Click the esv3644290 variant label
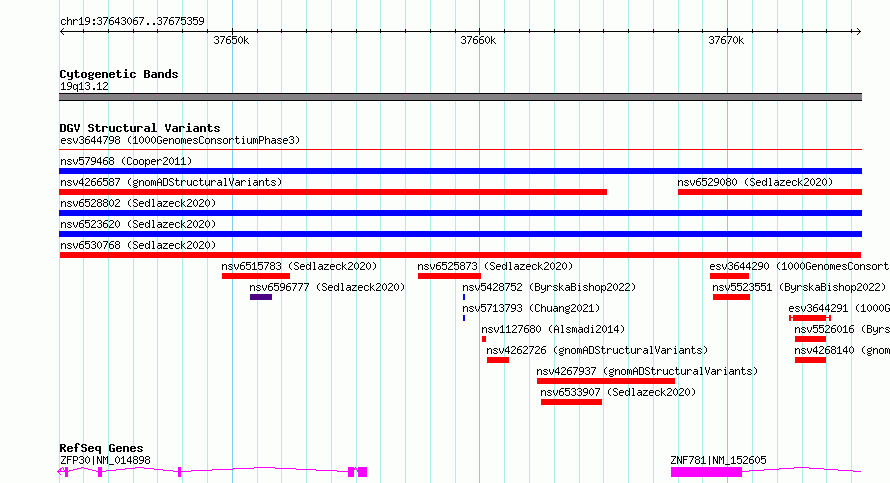This screenshot has height=483, width=890. tap(799, 266)
